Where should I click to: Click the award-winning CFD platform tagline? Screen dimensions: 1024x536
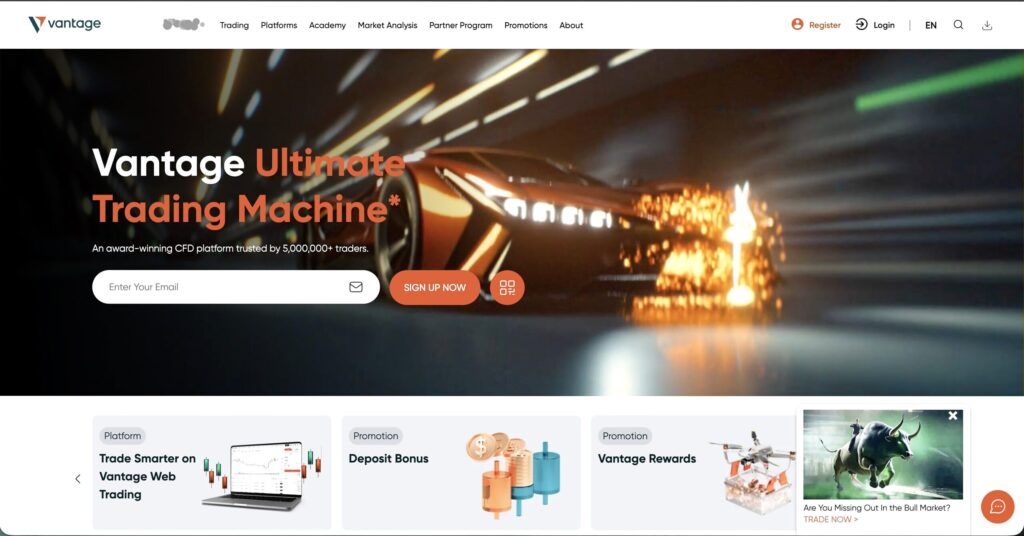[230, 249]
